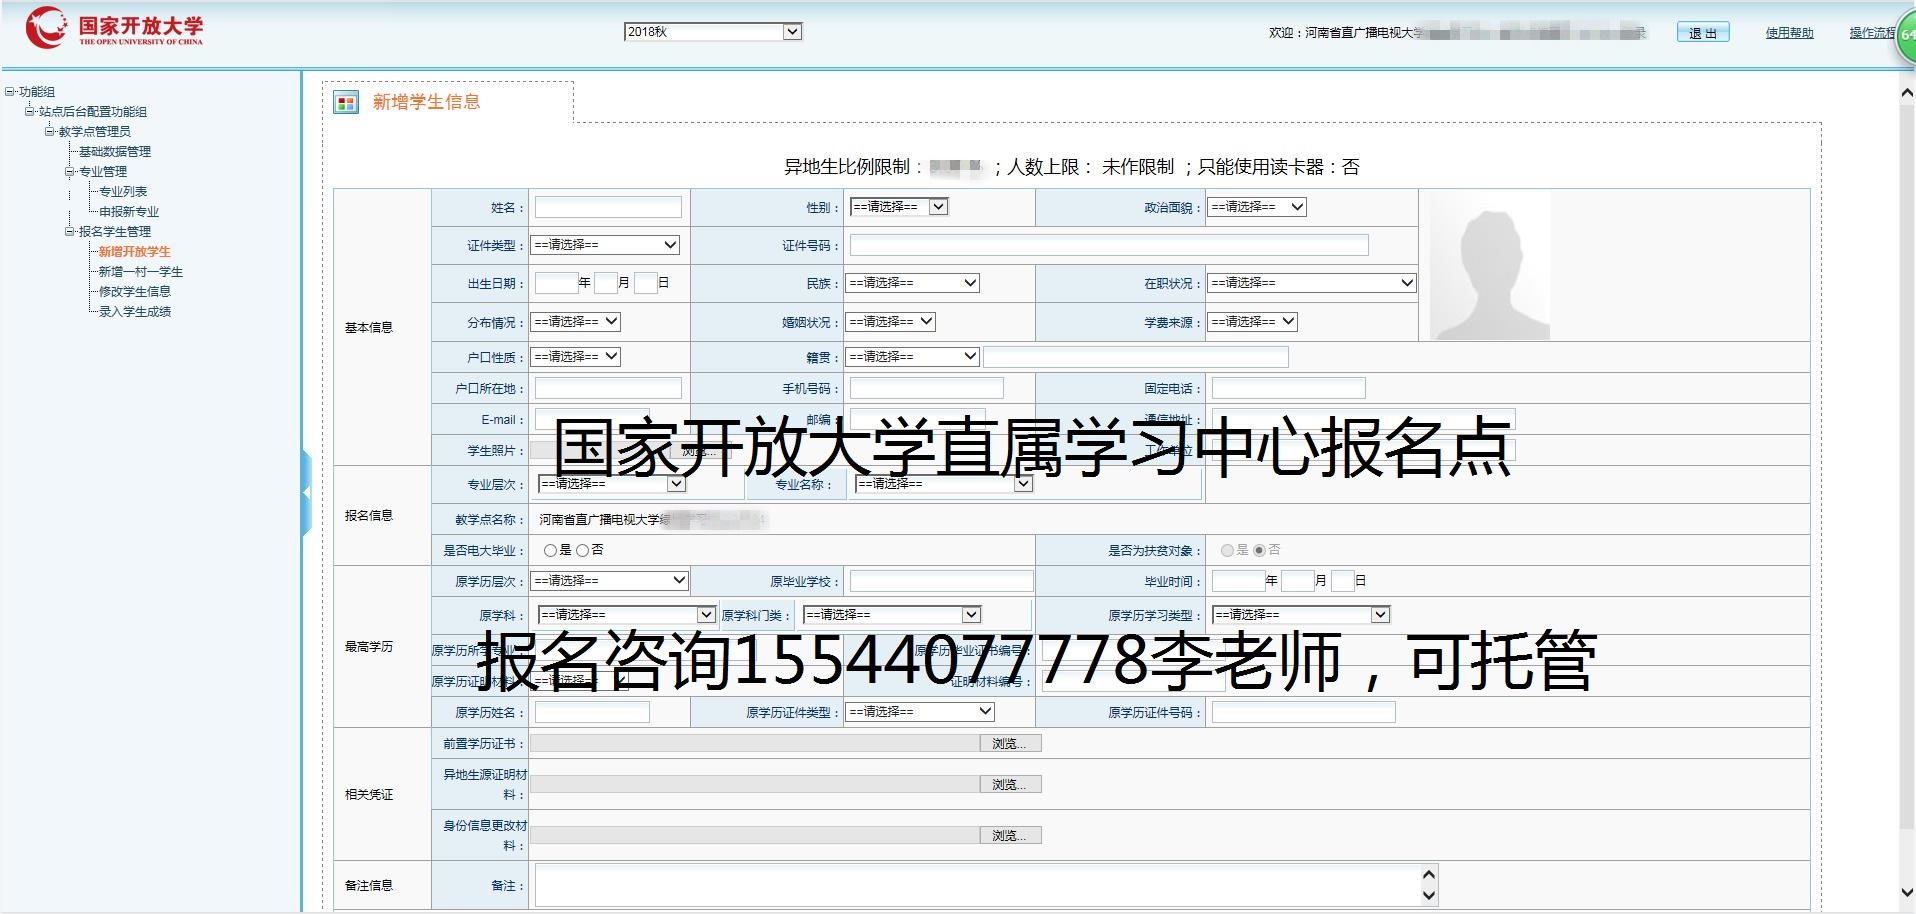The image size is (1916, 914).
Task: Expand the 证件类型 dropdown
Action: (x=605, y=245)
